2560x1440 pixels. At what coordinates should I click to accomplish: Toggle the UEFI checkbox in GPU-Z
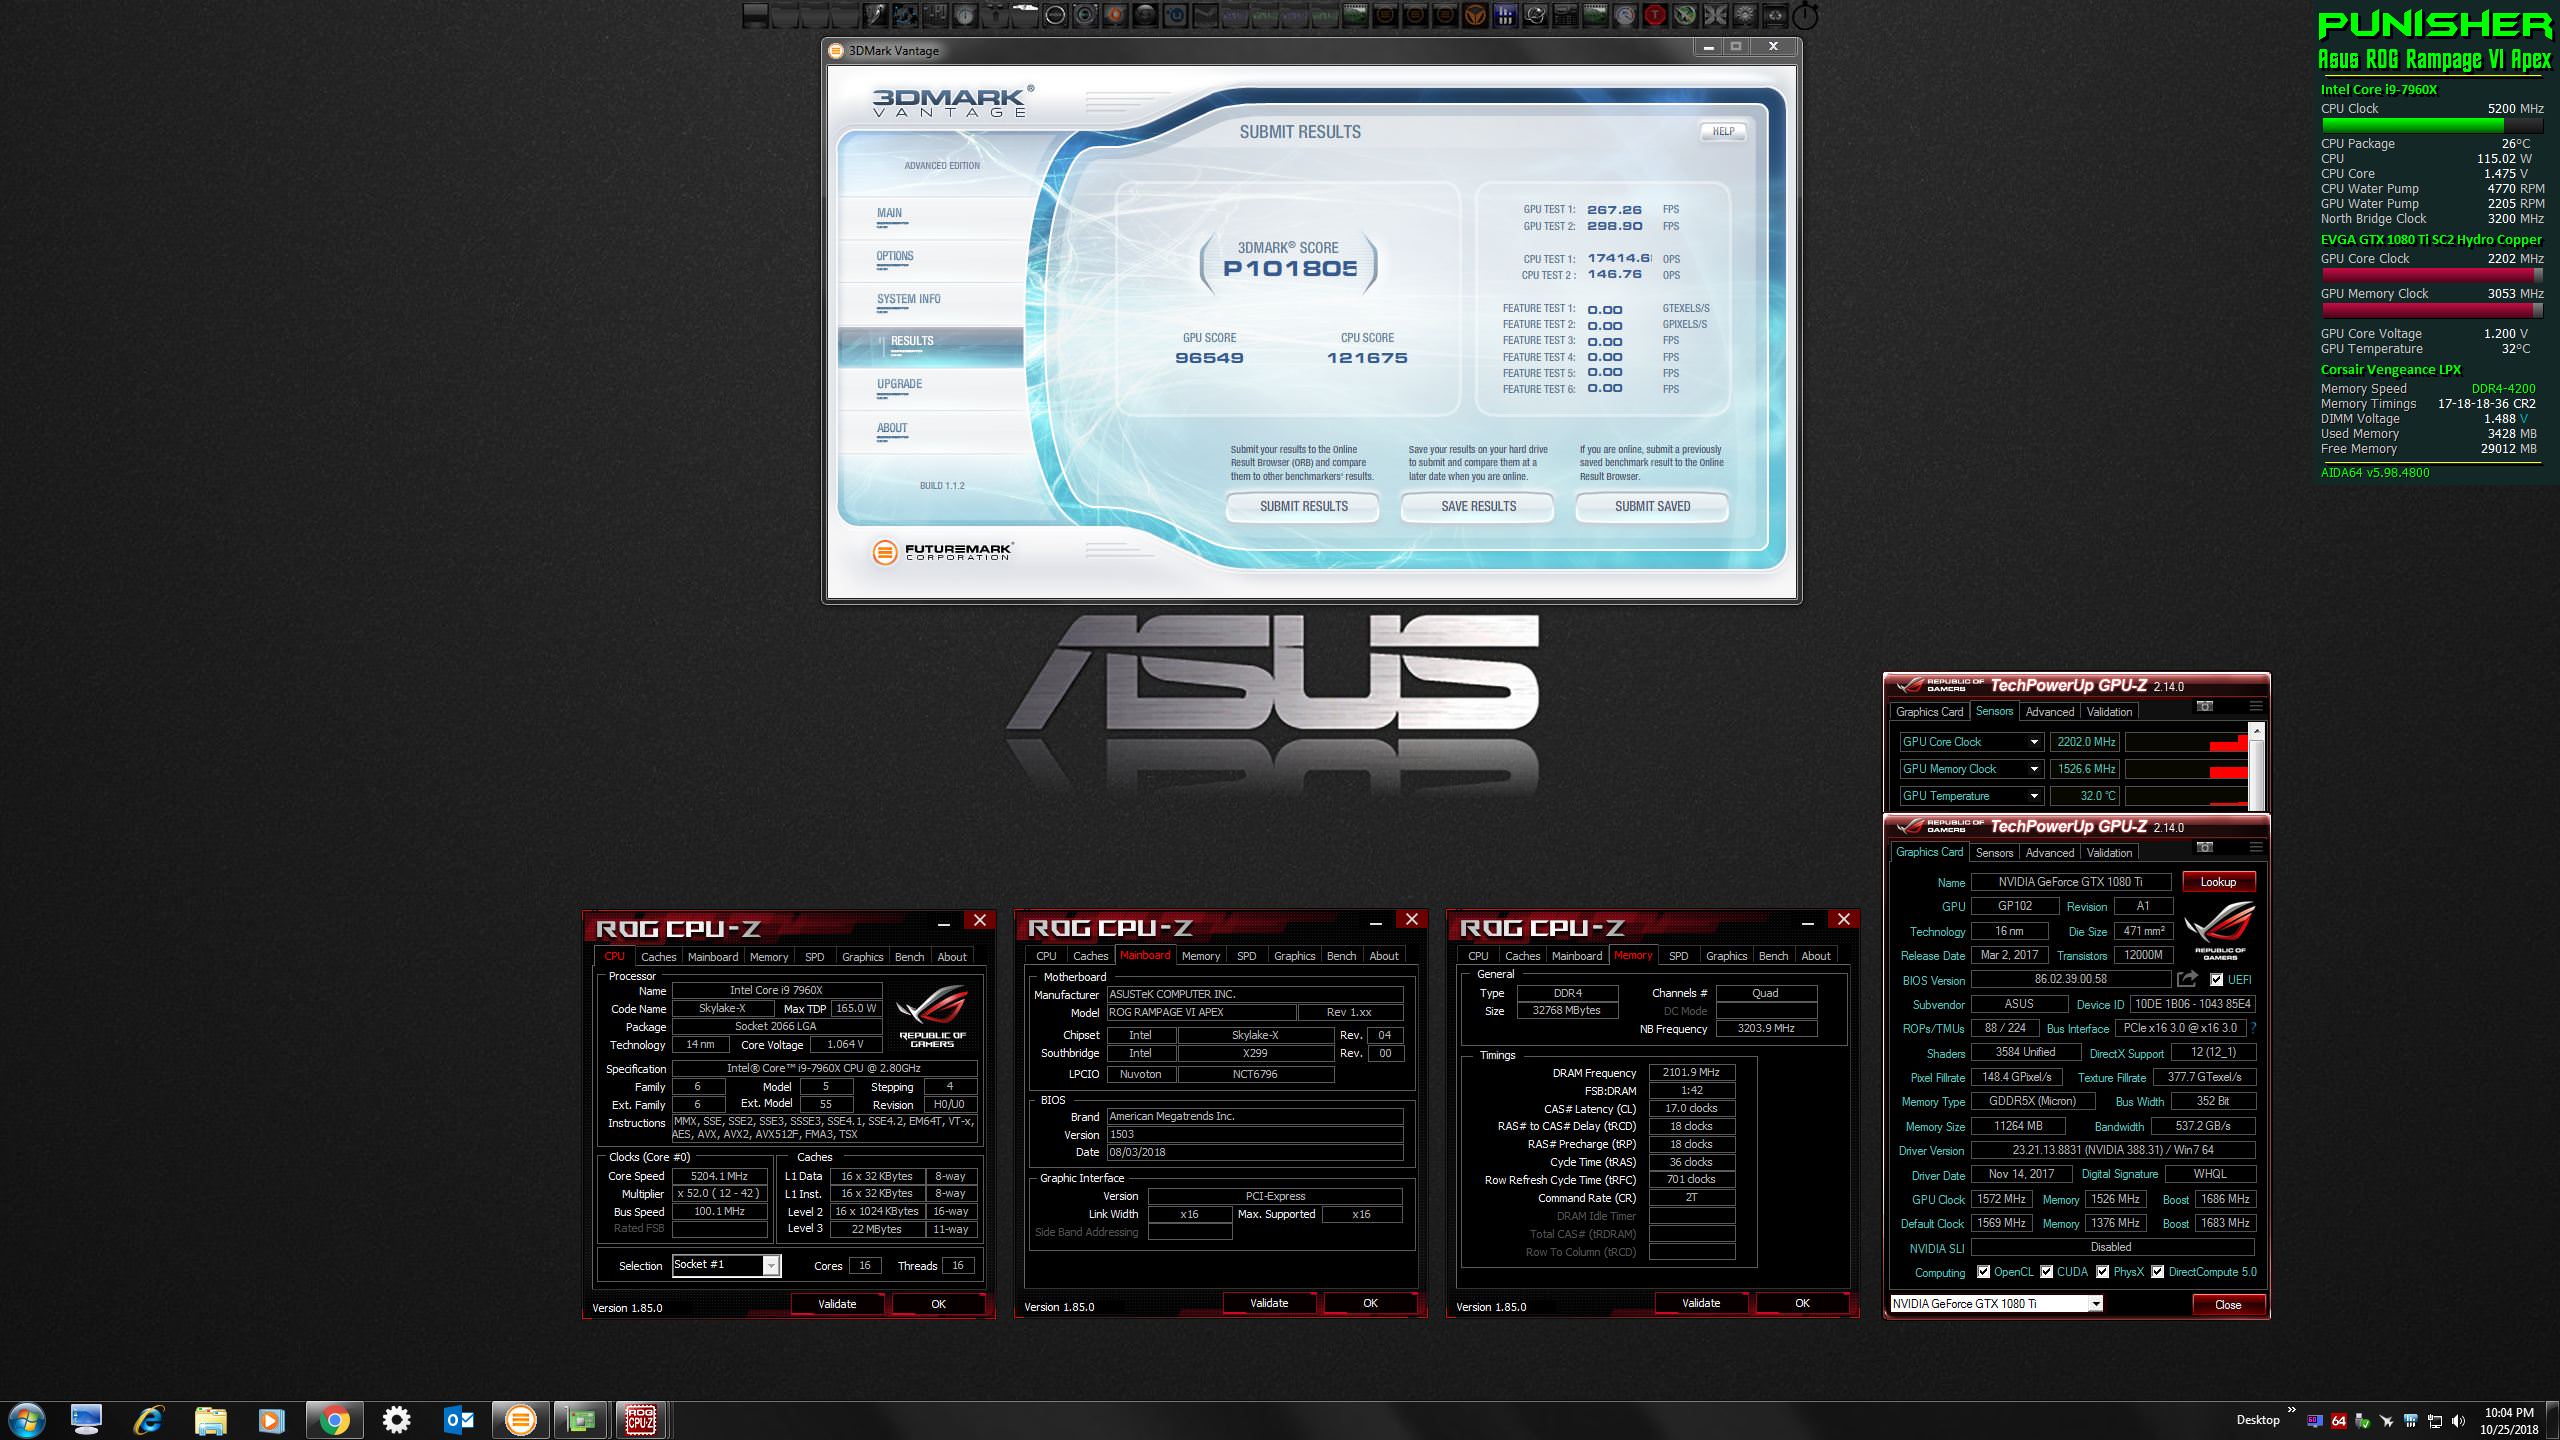tap(2216, 980)
